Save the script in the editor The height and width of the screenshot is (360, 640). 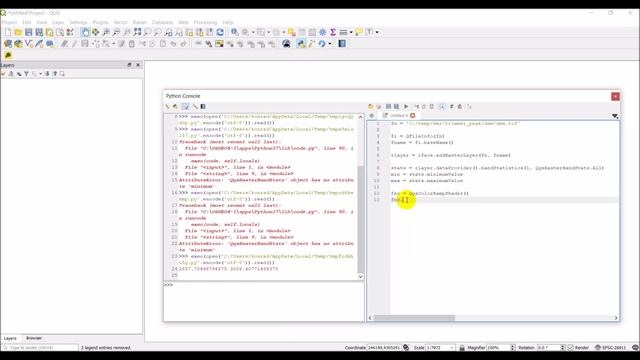388,107
